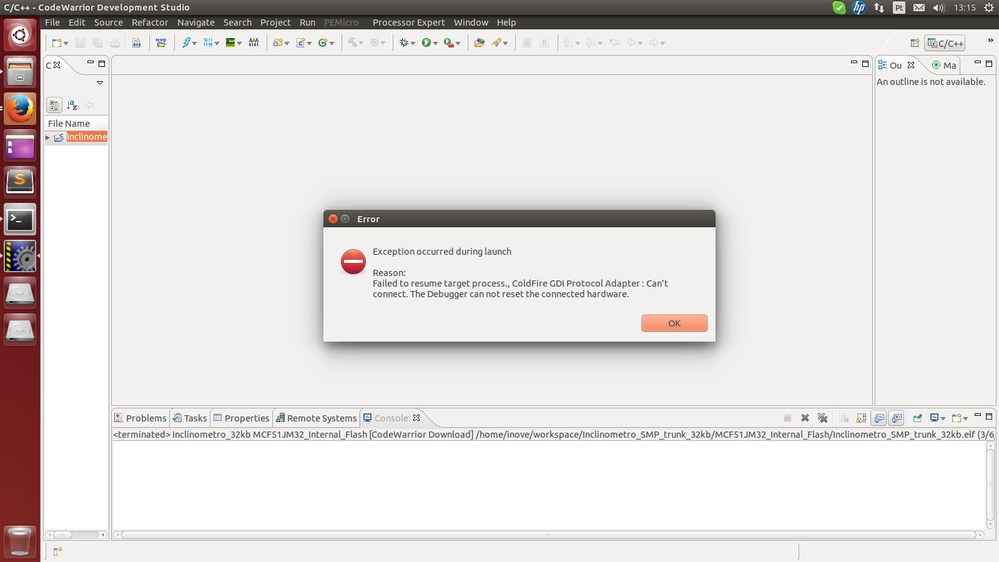Open Terminal from the Ubuntu launcher
The width and height of the screenshot is (999, 562).
(x=20, y=219)
